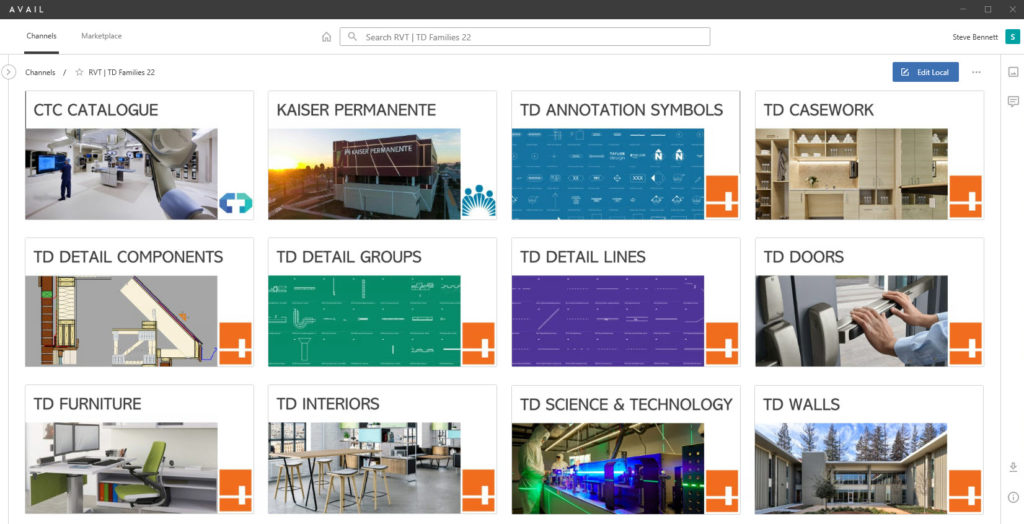Open the TD Detail Lines purple thumbnail

608,321
